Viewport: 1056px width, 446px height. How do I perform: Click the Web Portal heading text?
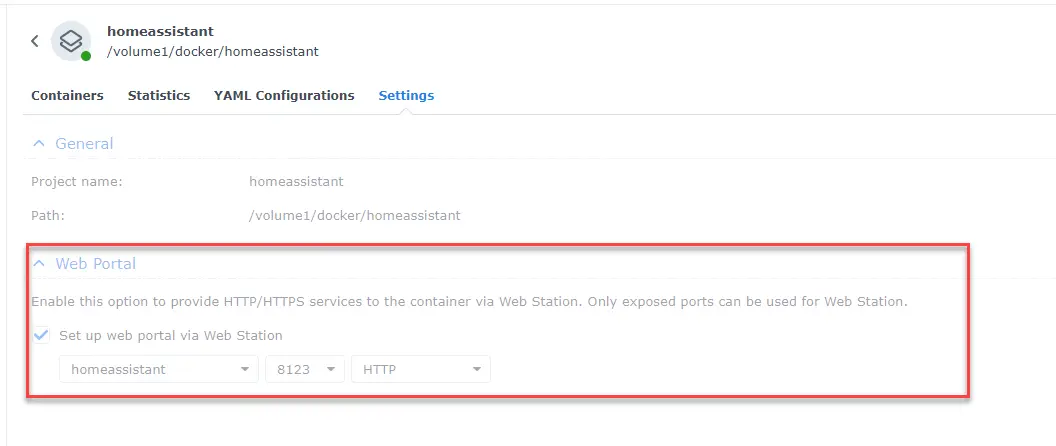(96, 264)
